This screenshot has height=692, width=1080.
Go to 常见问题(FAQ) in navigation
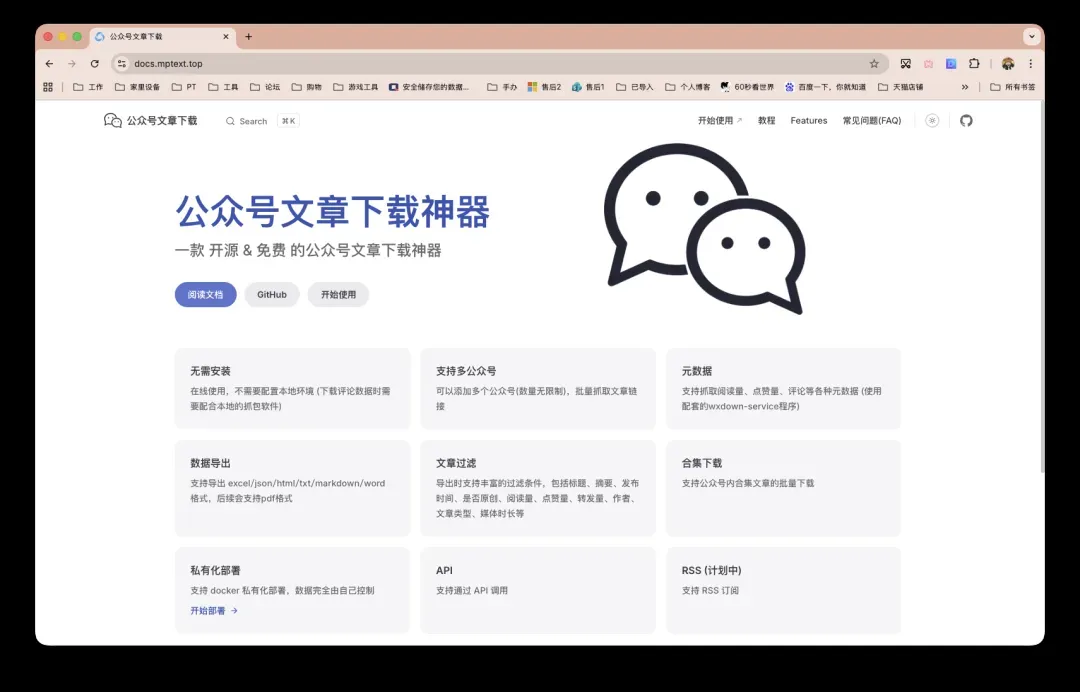tap(871, 121)
